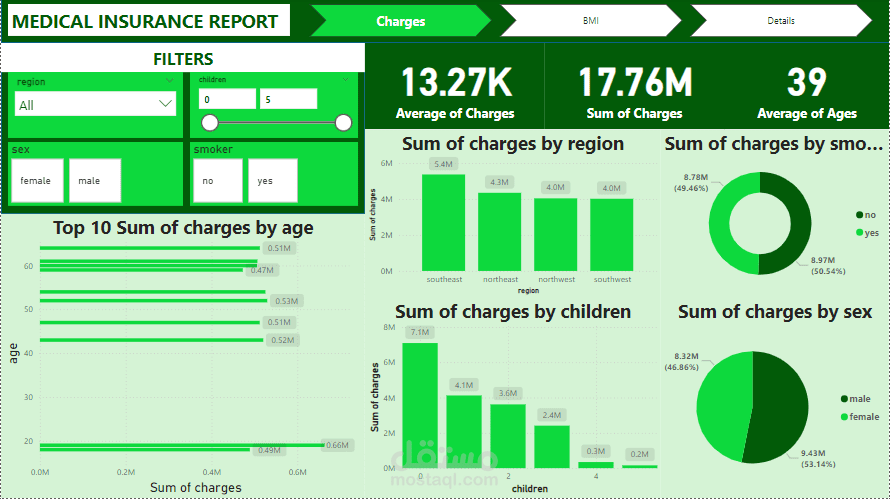Viewport: 890px width, 499px height.
Task: Edit children maximum value field 5
Action: (x=288, y=99)
